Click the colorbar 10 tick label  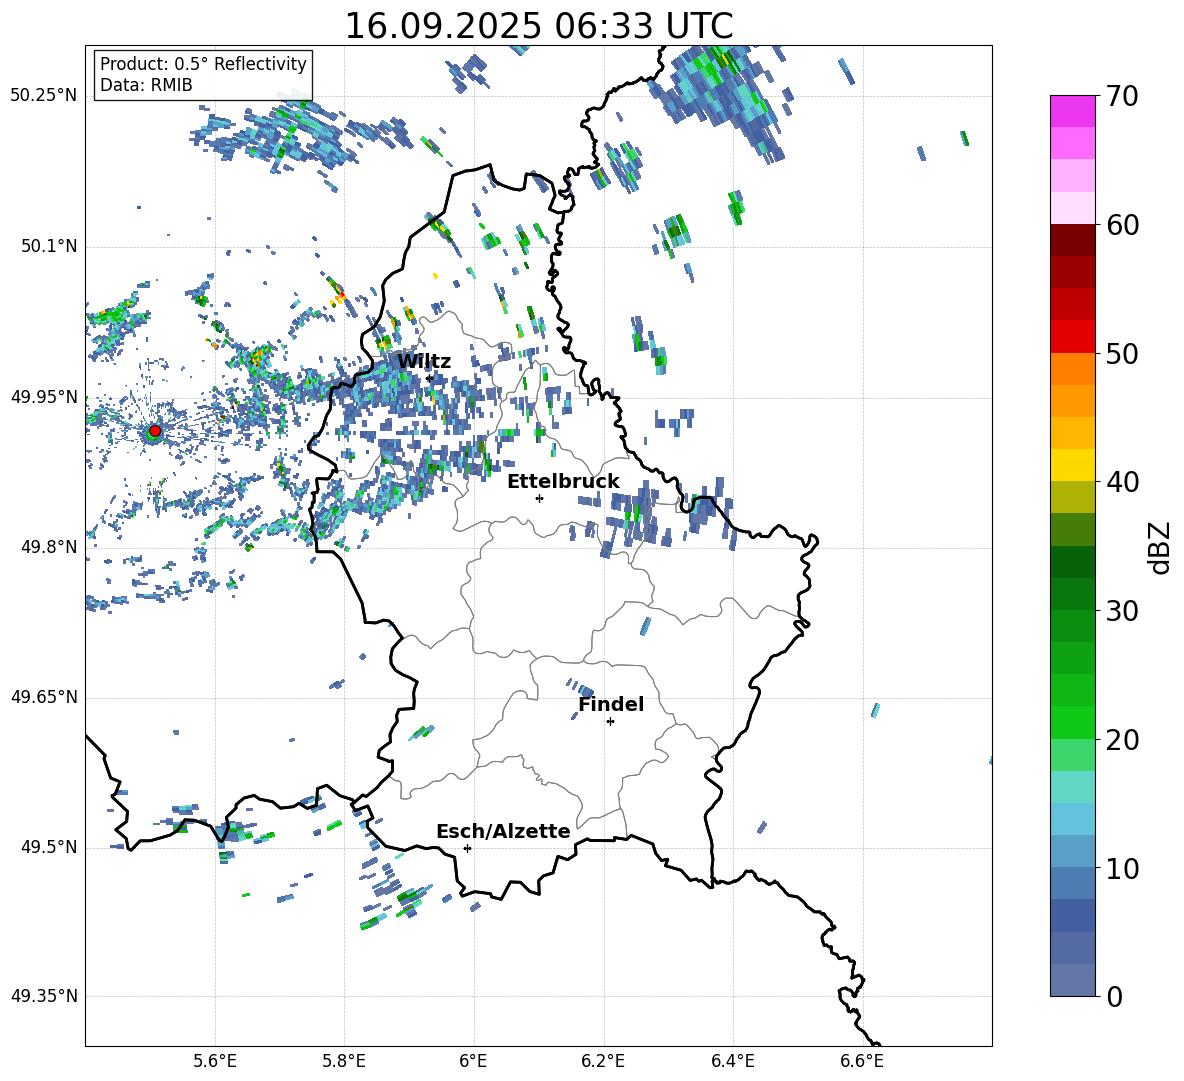[1122, 869]
